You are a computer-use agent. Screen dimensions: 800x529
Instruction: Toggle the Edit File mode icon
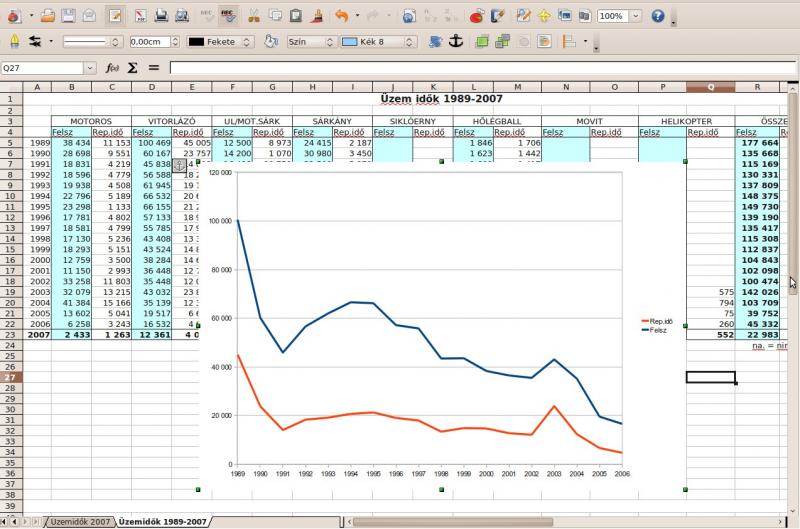click(x=115, y=16)
